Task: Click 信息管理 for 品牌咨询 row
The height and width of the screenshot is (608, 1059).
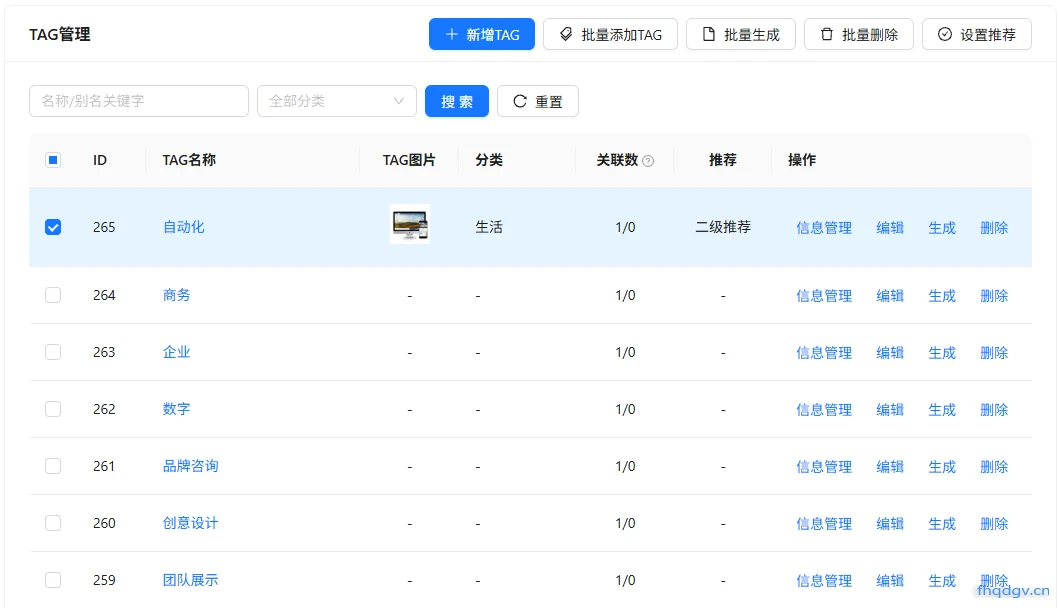Action: (824, 467)
